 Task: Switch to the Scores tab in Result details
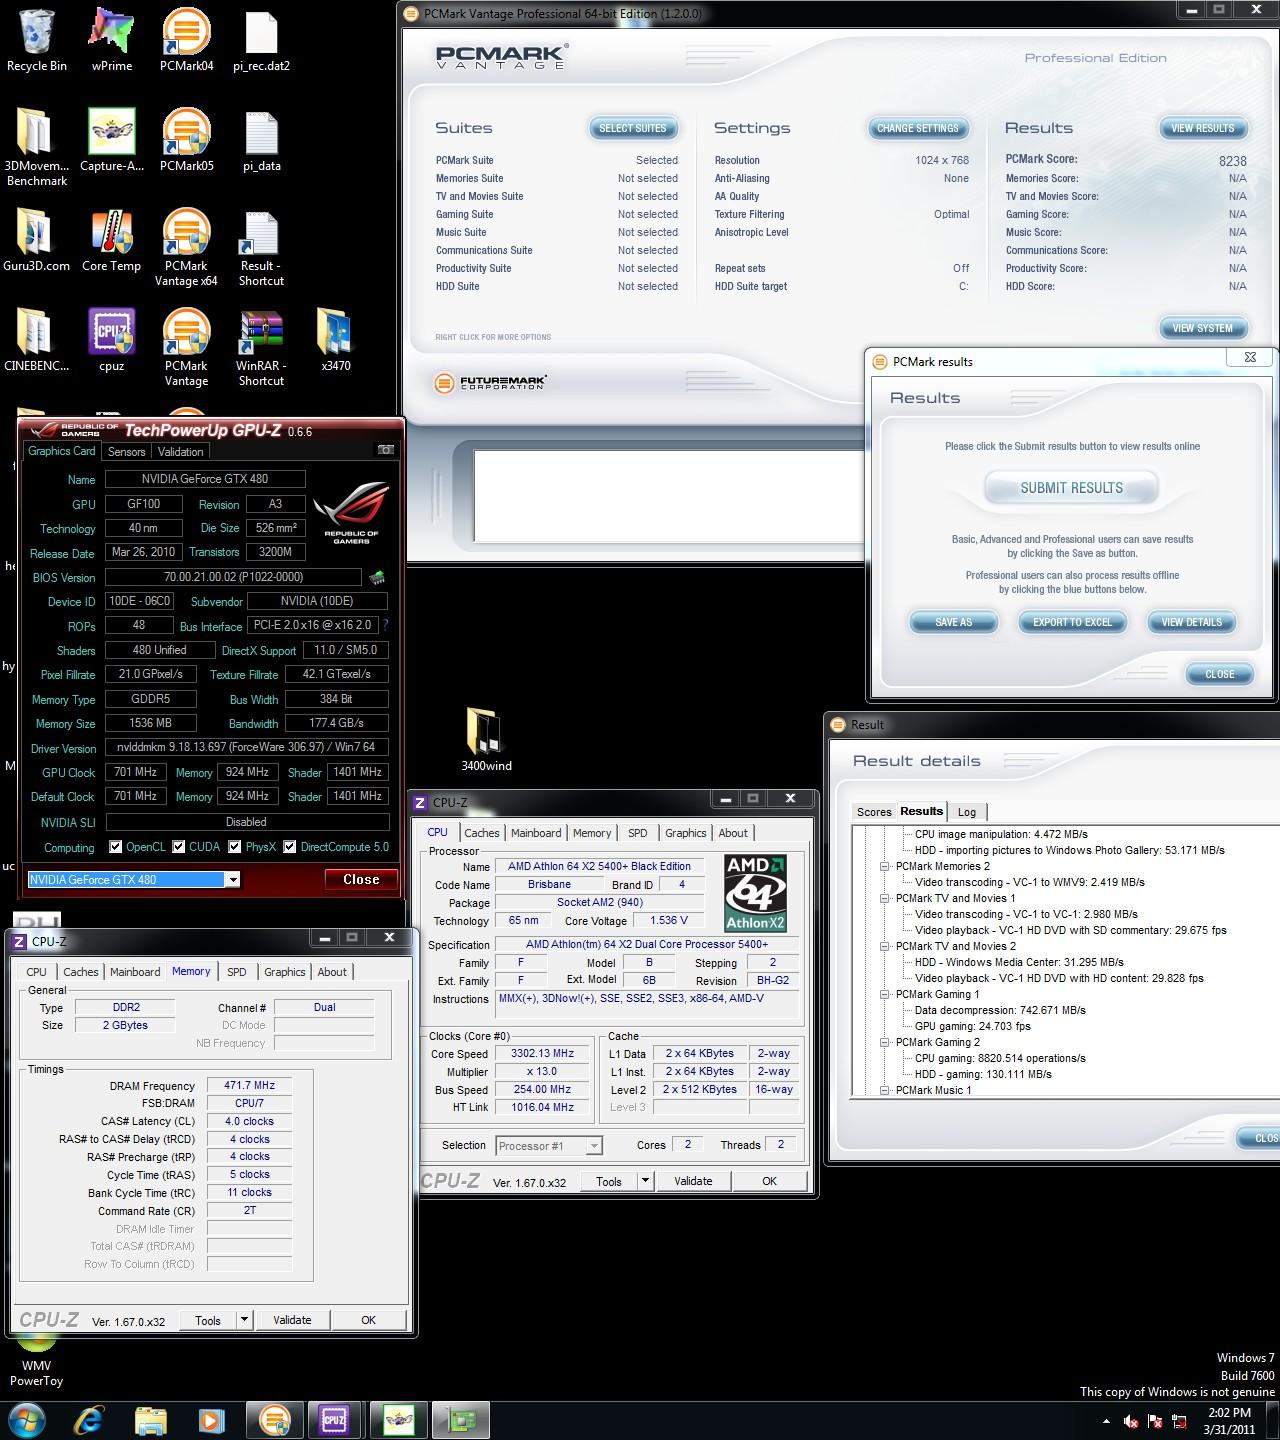click(874, 812)
